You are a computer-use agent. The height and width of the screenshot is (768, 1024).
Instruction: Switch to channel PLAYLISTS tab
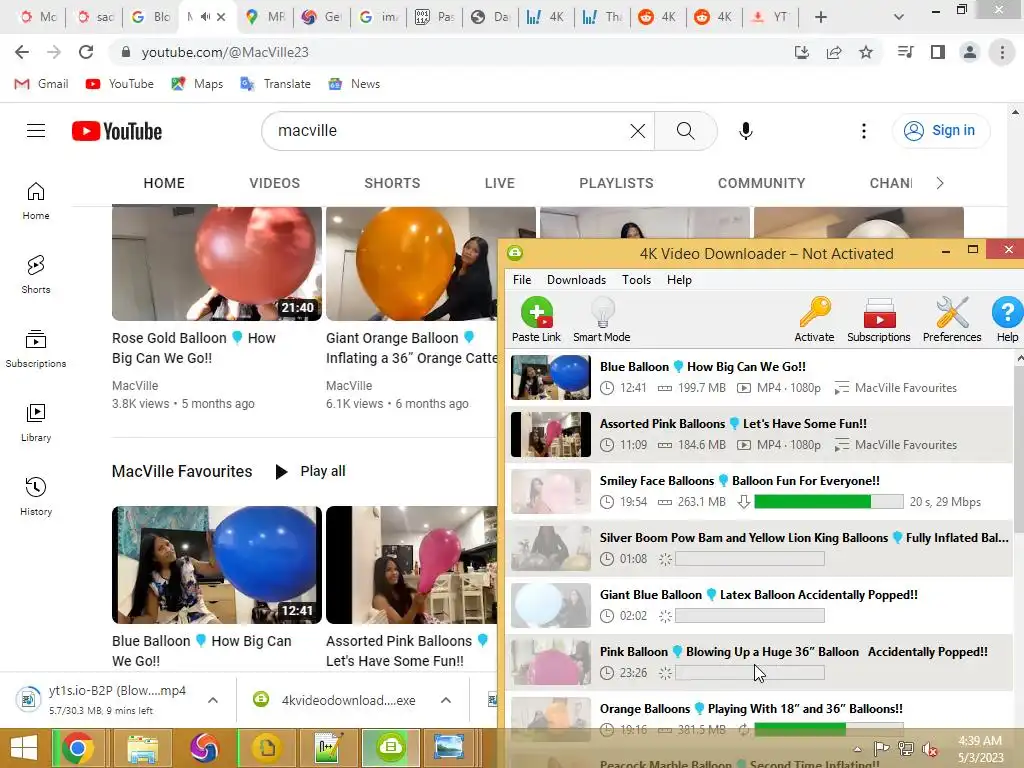[x=616, y=184]
